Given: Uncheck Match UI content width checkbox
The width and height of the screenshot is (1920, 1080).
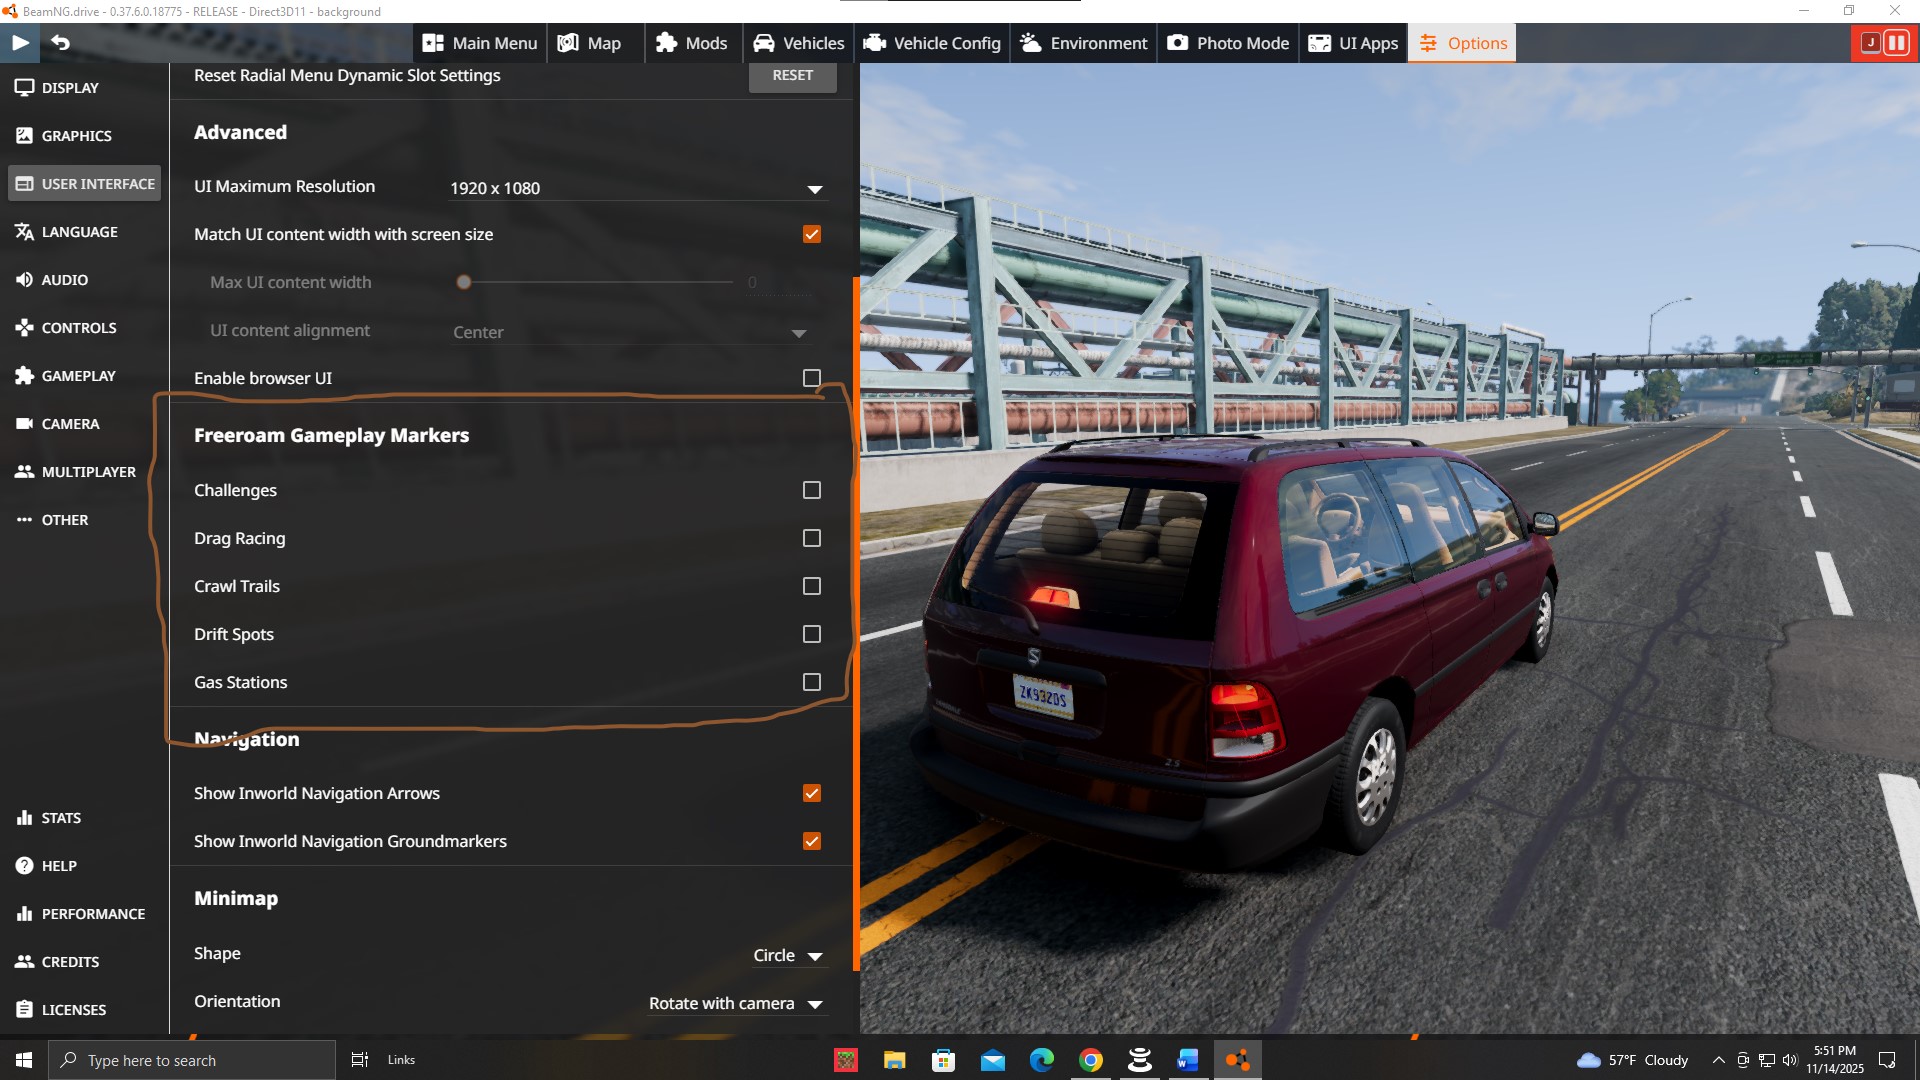Looking at the screenshot, I should (812, 234).
